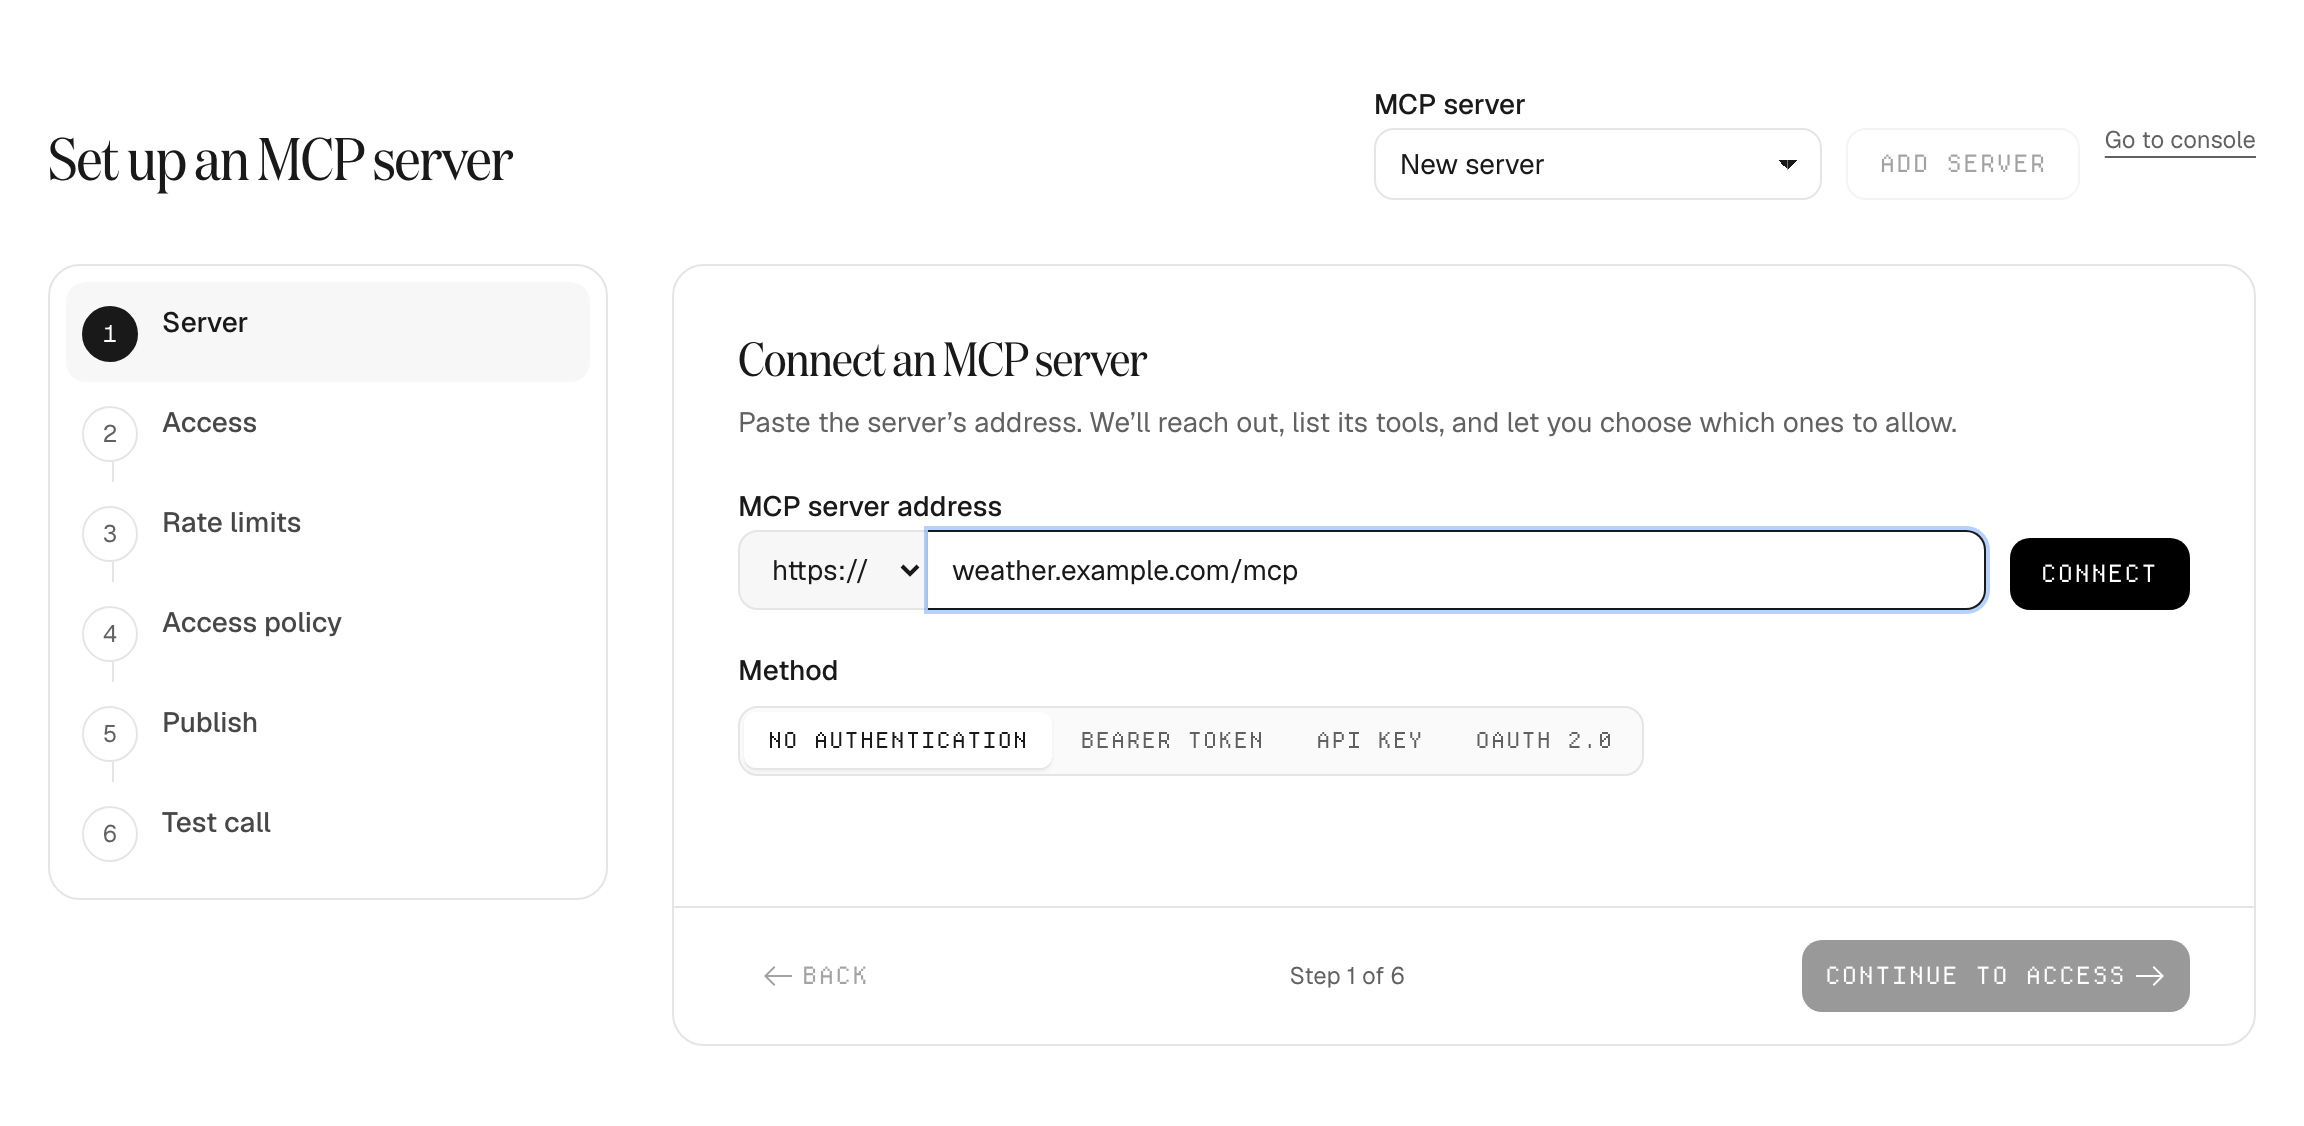Click the 'Connect an MCP server' heading
The width and height of the screenshot is (2304, 1126).
pyautogui.click(x=942, y=360)
